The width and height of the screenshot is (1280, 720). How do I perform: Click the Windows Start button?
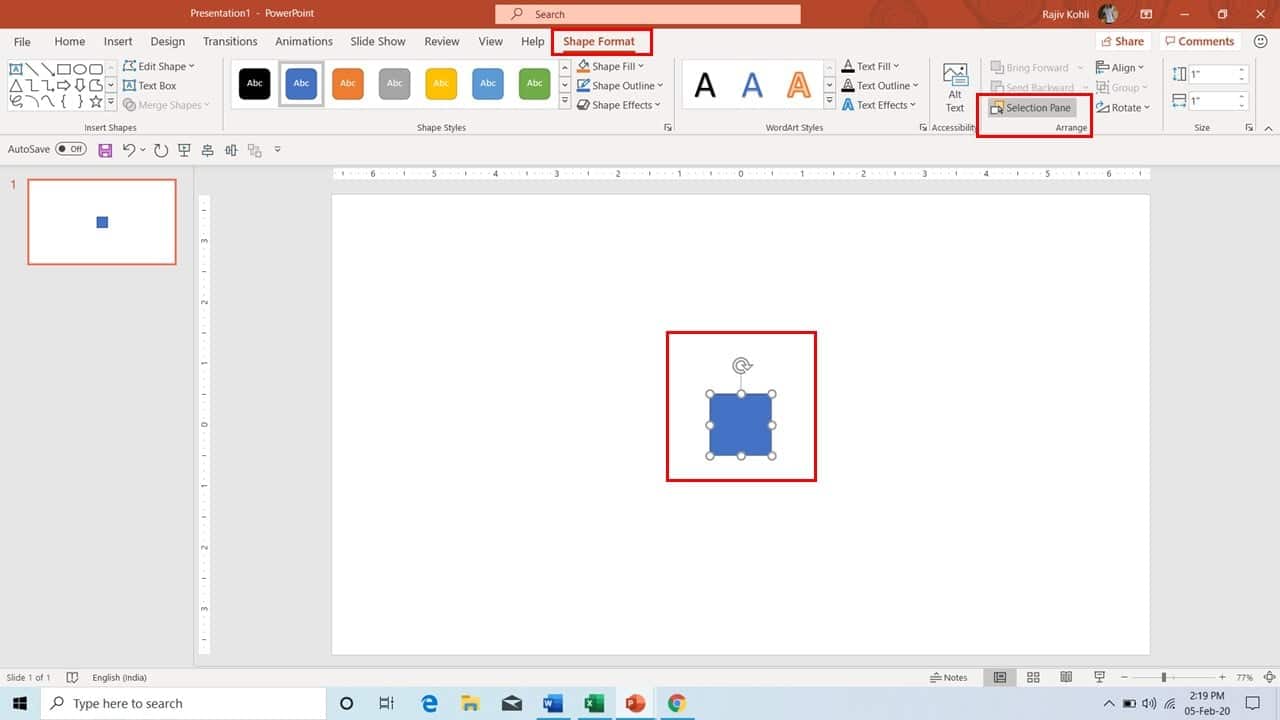coord(19,703)
